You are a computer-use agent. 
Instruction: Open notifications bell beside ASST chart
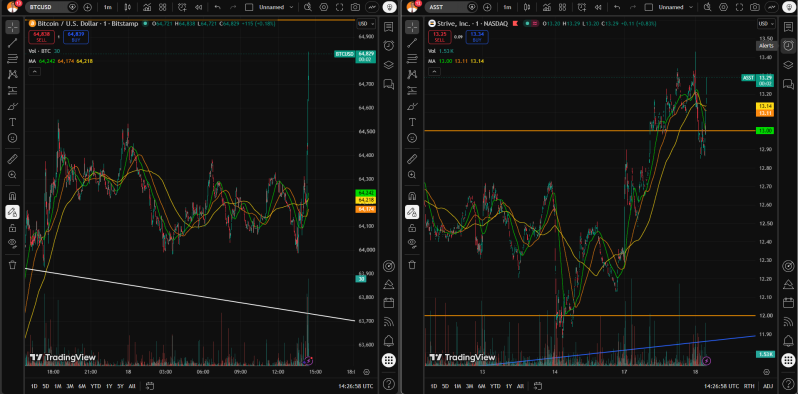[788, 340]
